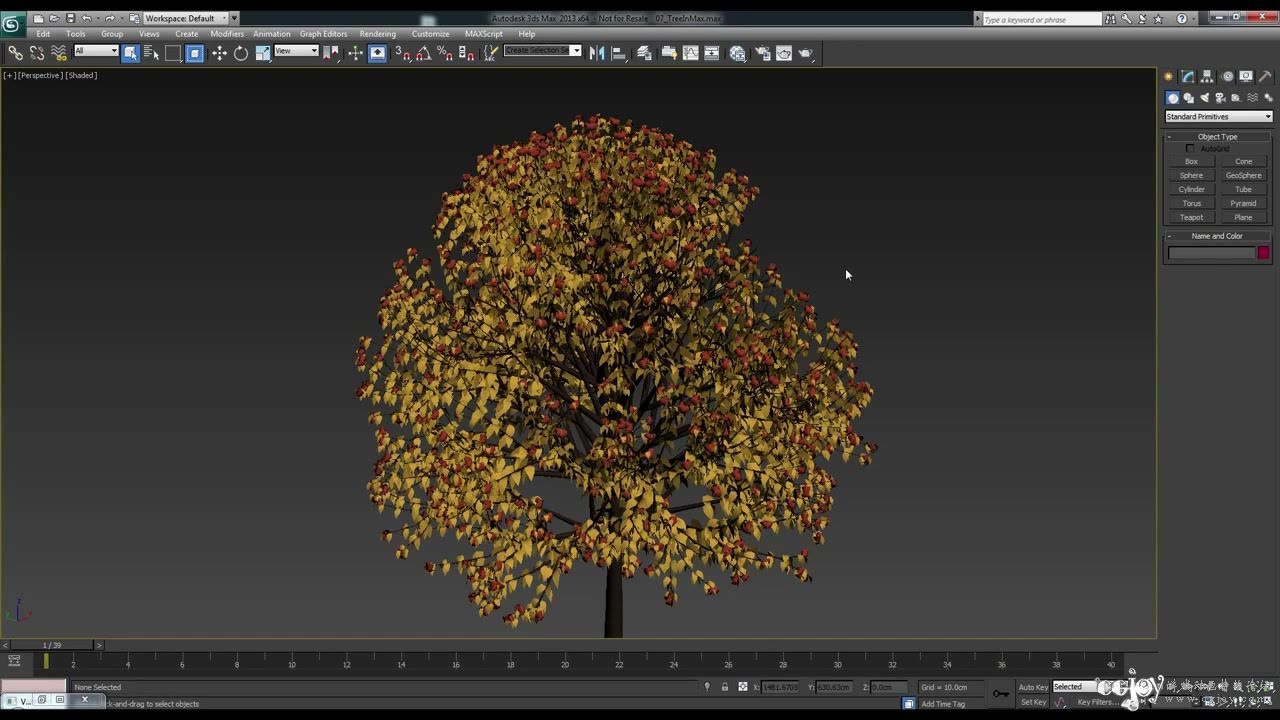Collapse the Name and Color rollout
1280x720 pixels.
coord(1217,236)
